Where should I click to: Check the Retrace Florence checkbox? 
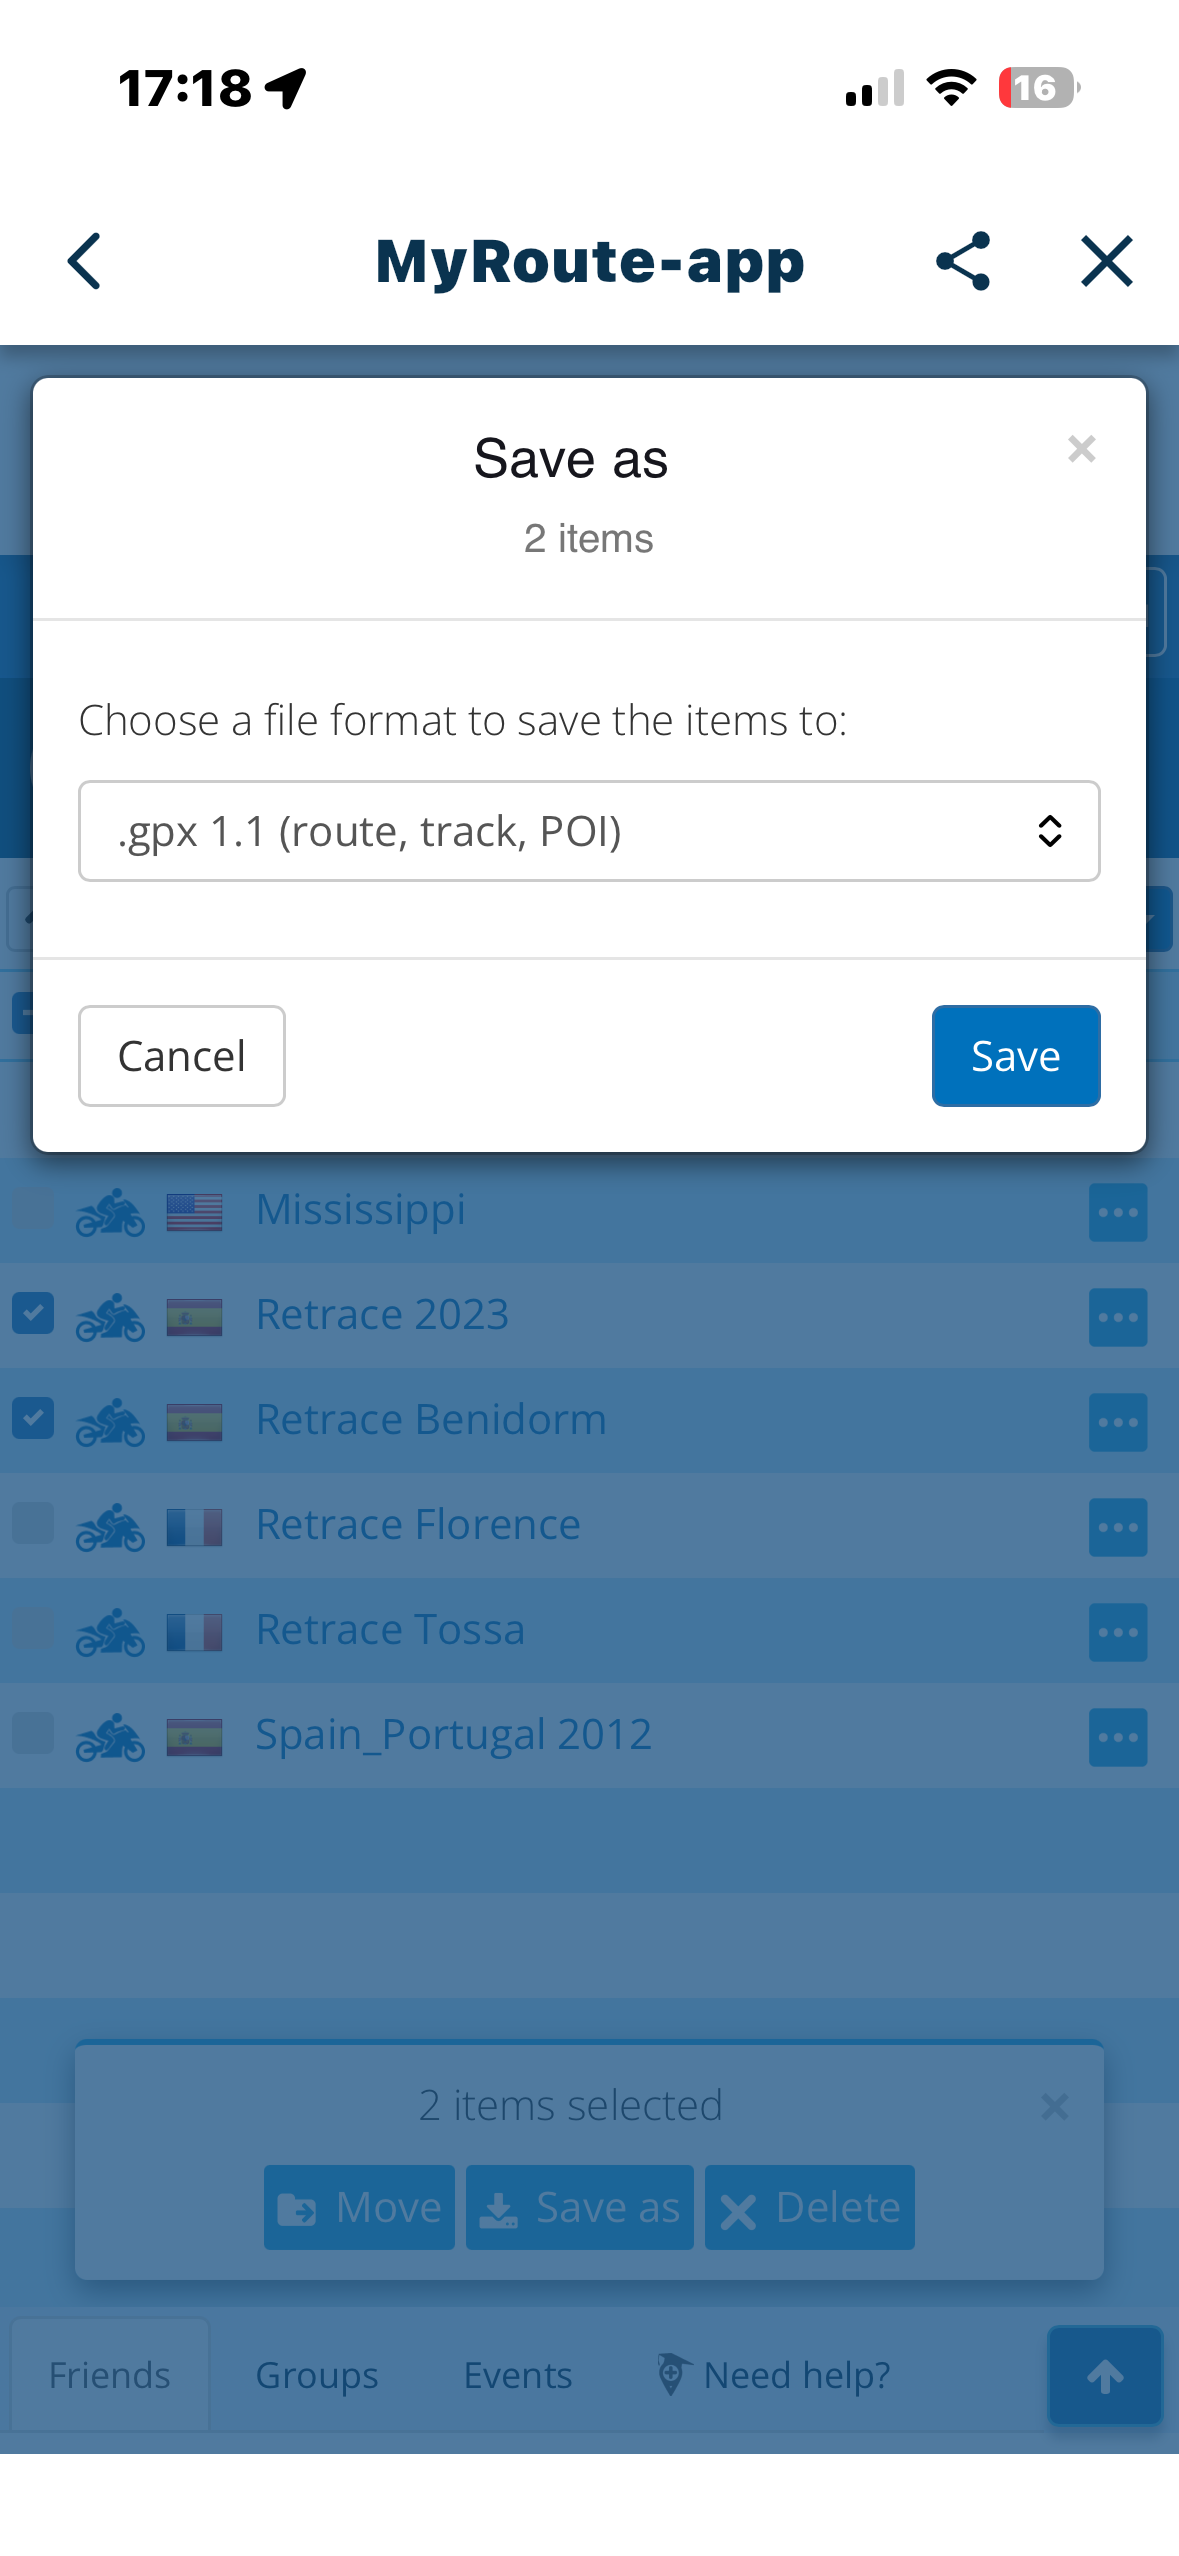(x=33, y=1523)
